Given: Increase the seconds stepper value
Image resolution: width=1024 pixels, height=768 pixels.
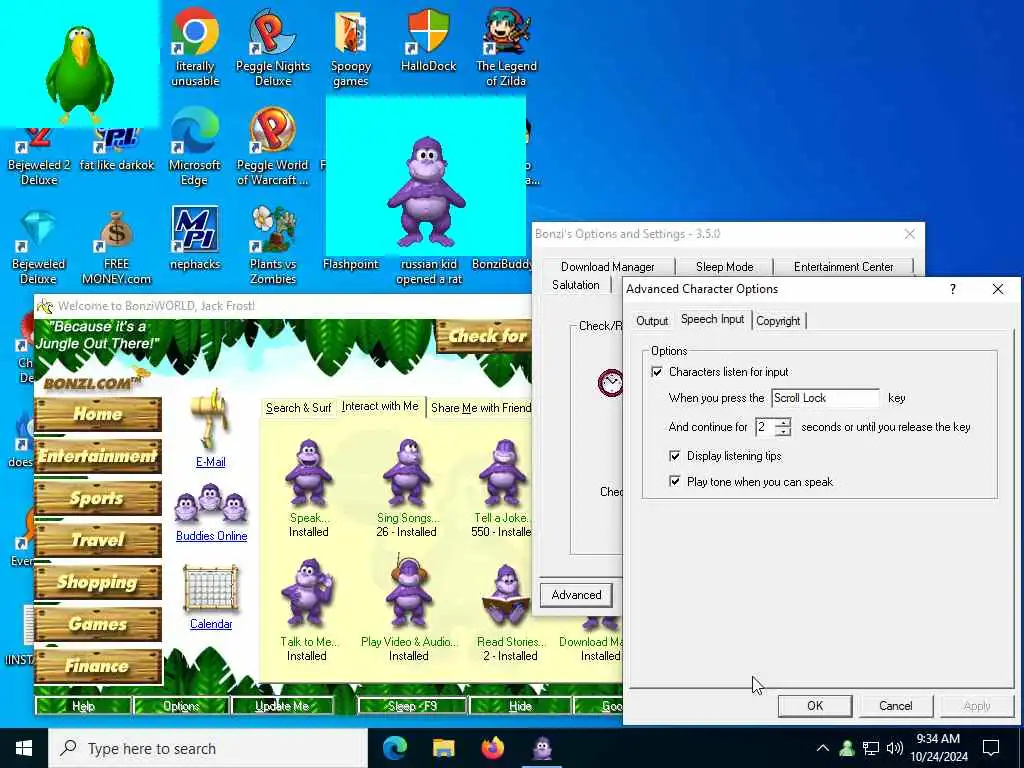Looking at the screenshot, I should (783, 422).
